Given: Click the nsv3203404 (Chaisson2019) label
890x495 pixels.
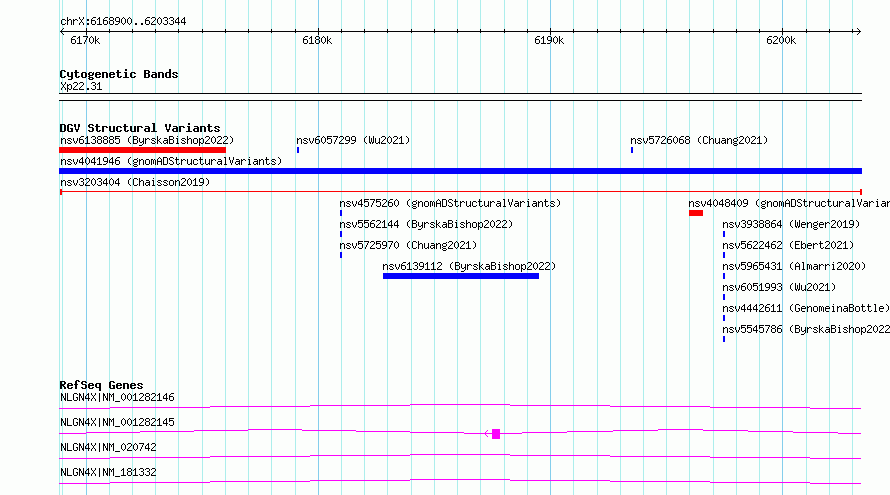Looking at the screenshot, I should point(135,182).
